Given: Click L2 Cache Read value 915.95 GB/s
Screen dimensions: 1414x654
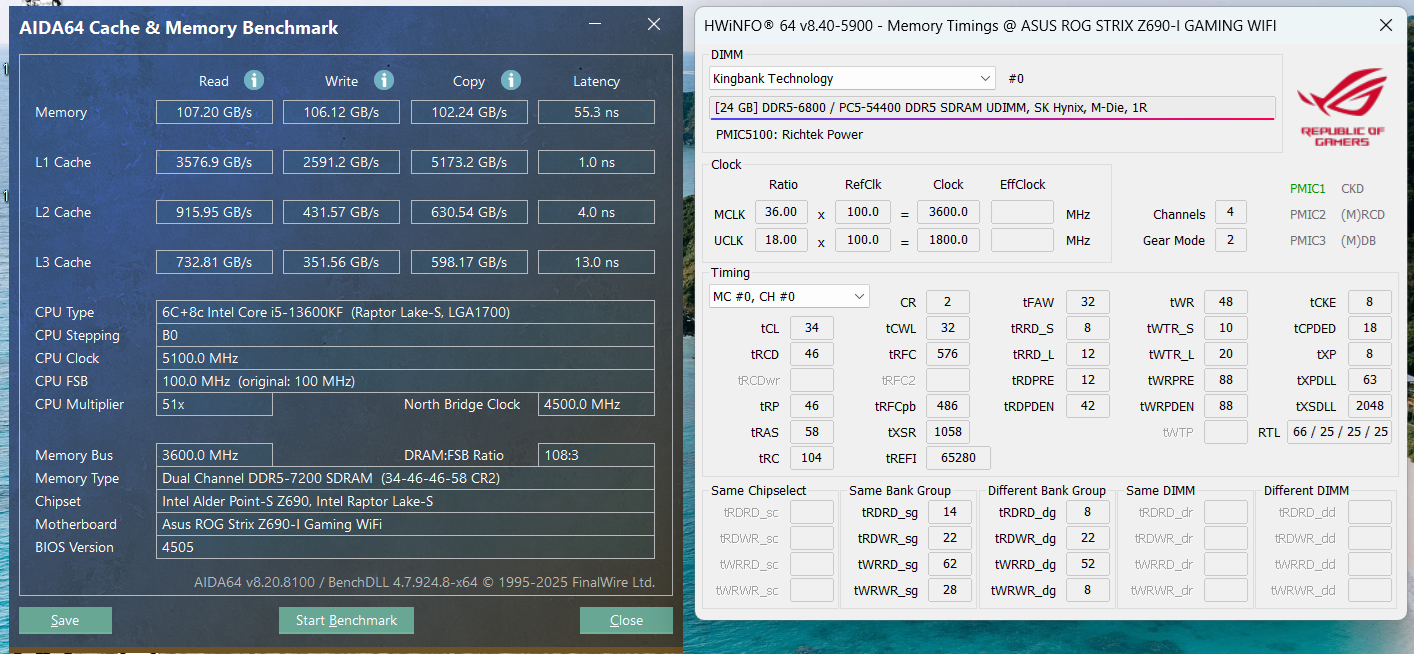Looking at the screenshot, I should pyautogui.click(x=214, y=212).
